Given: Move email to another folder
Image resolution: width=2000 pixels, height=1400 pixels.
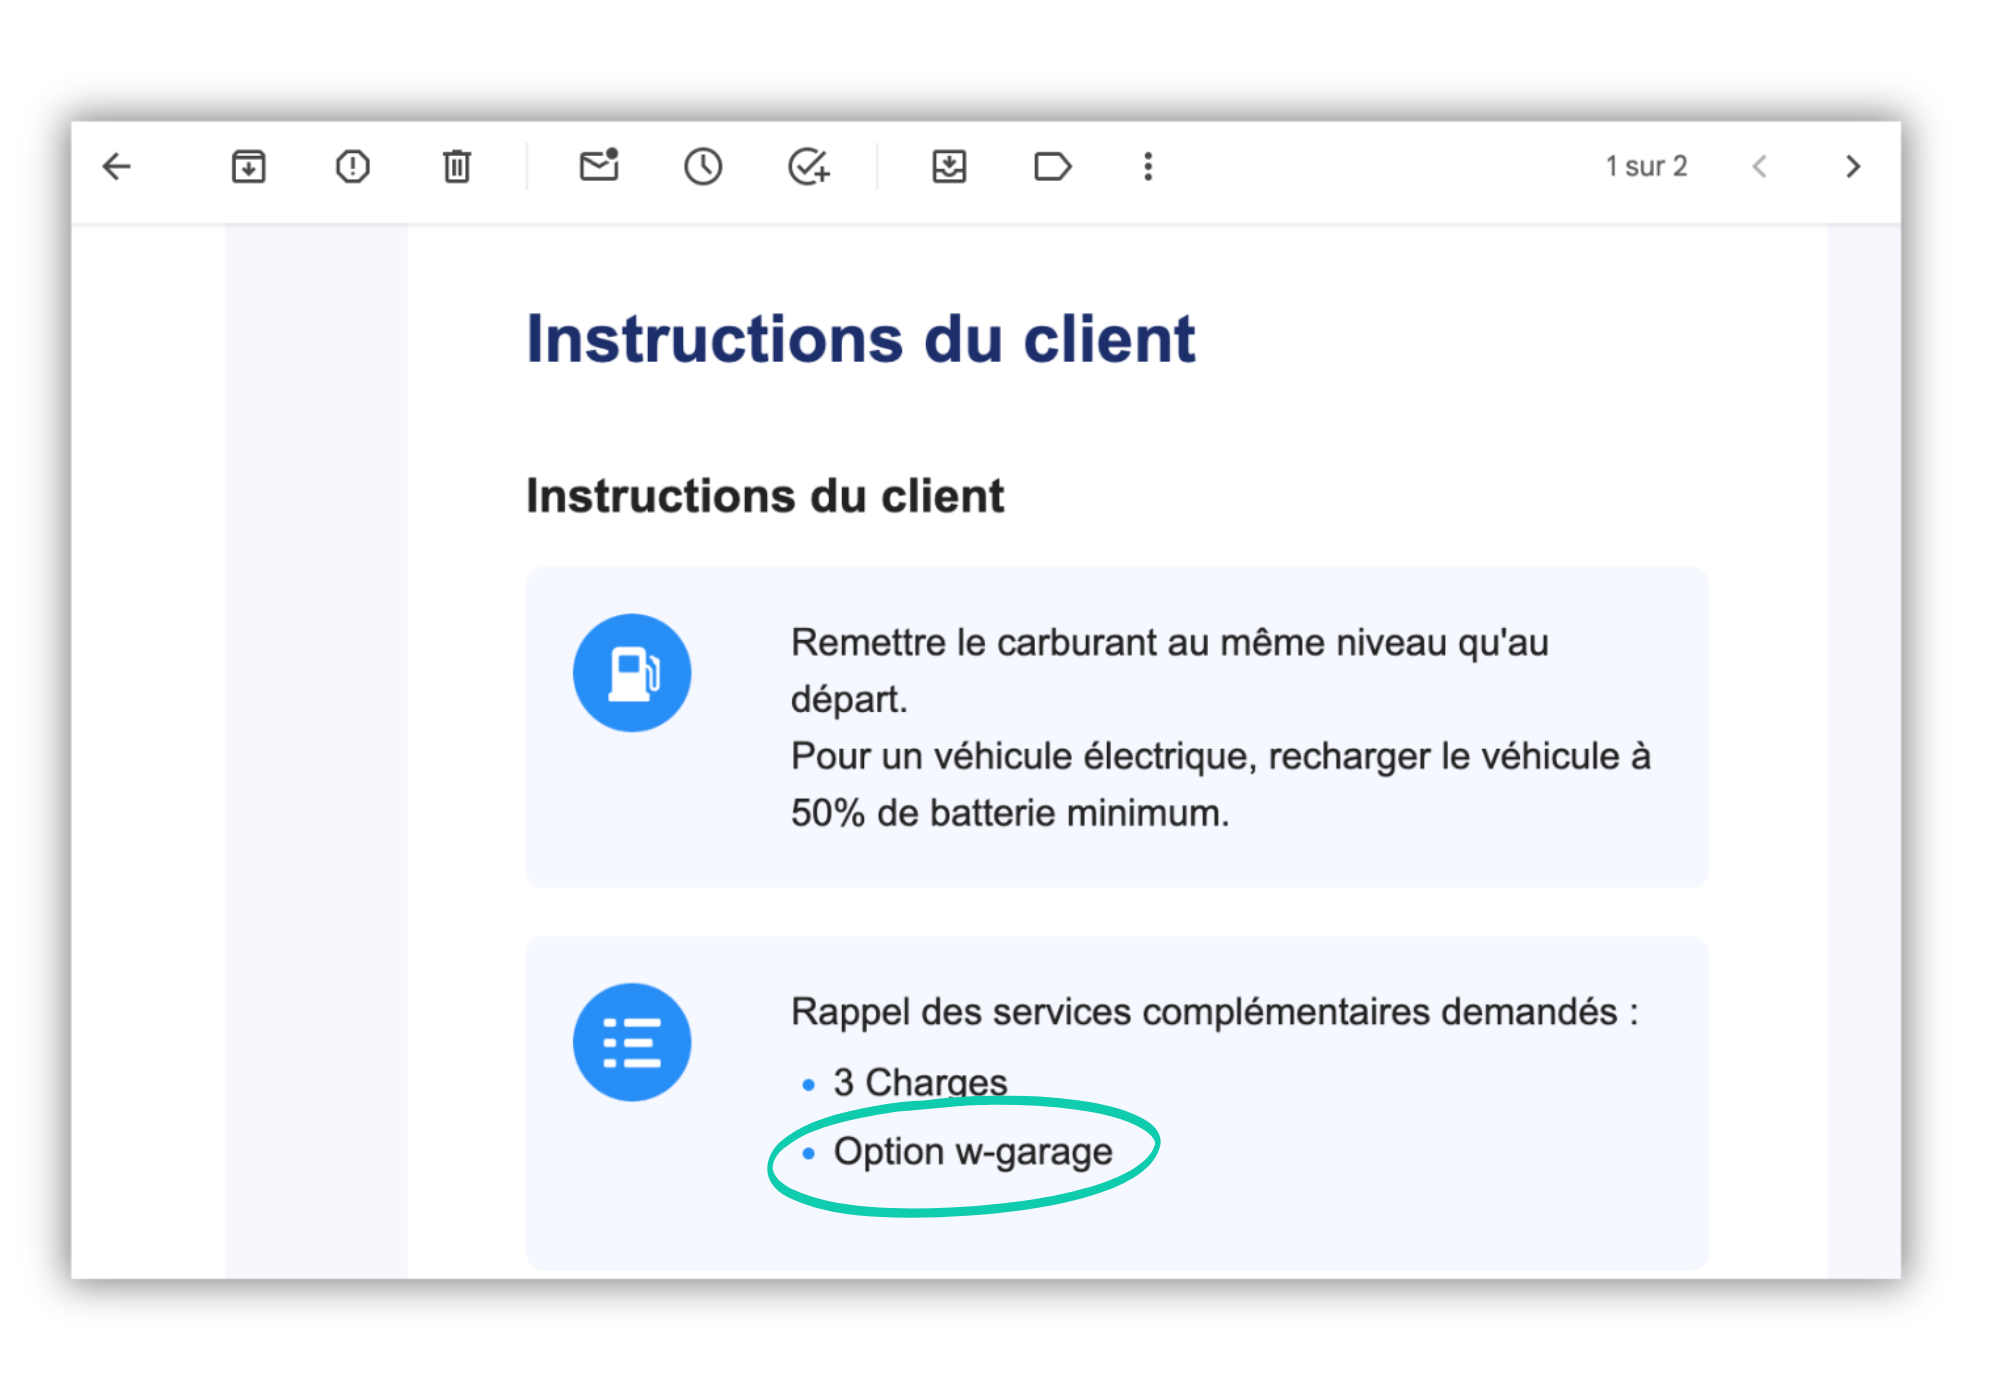Looking at the screenshot, I should (x=949, y=166).
